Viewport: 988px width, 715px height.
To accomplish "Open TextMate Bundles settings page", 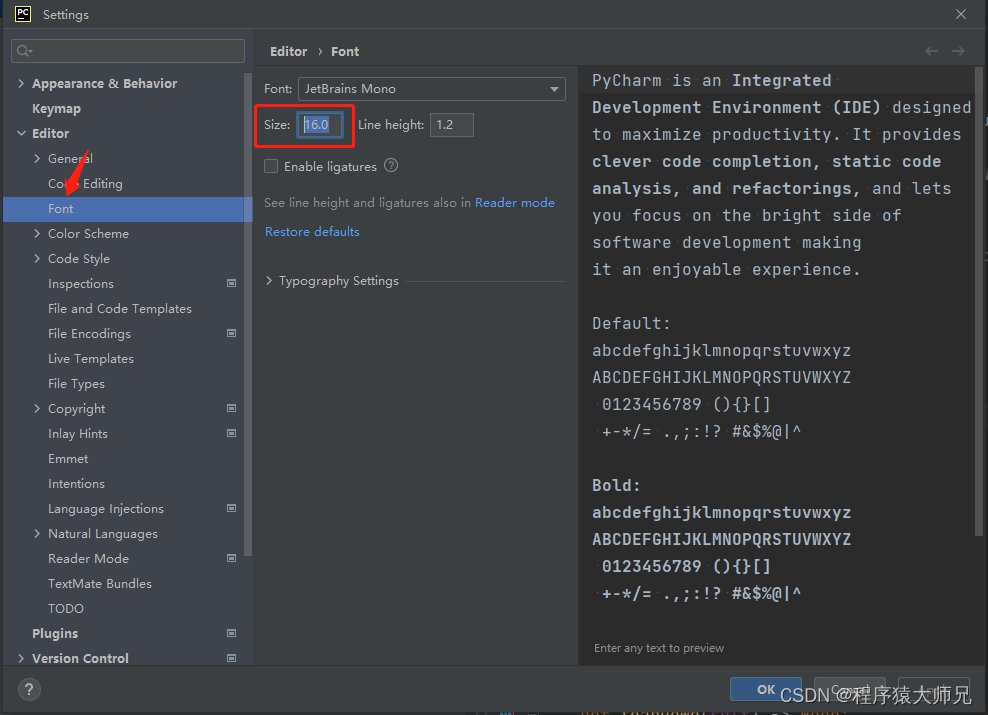I will [100, 583].
